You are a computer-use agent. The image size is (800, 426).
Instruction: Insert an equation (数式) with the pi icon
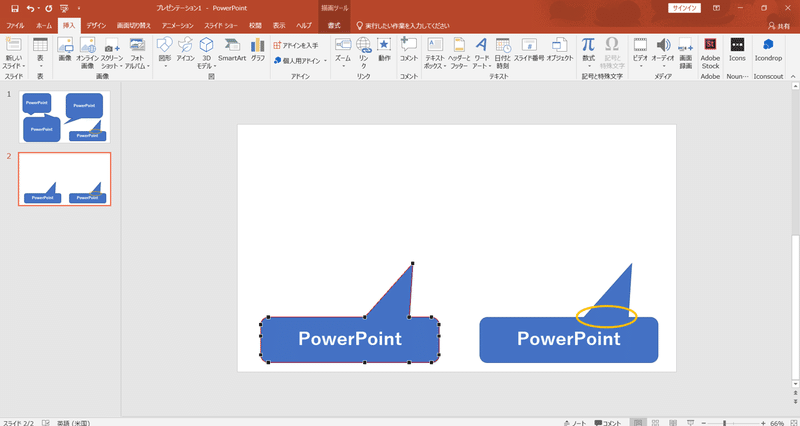(588, 50)
